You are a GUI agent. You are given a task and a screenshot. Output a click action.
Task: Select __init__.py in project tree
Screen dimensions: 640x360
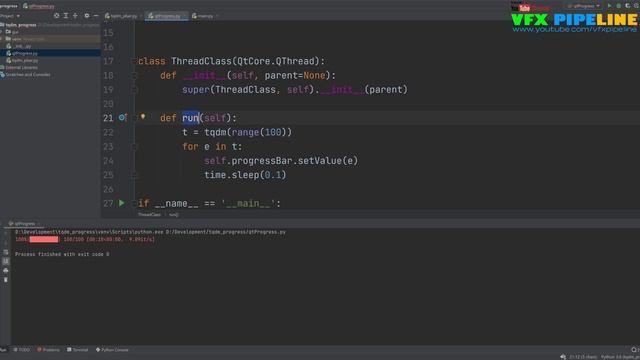(x=22, y=46)
